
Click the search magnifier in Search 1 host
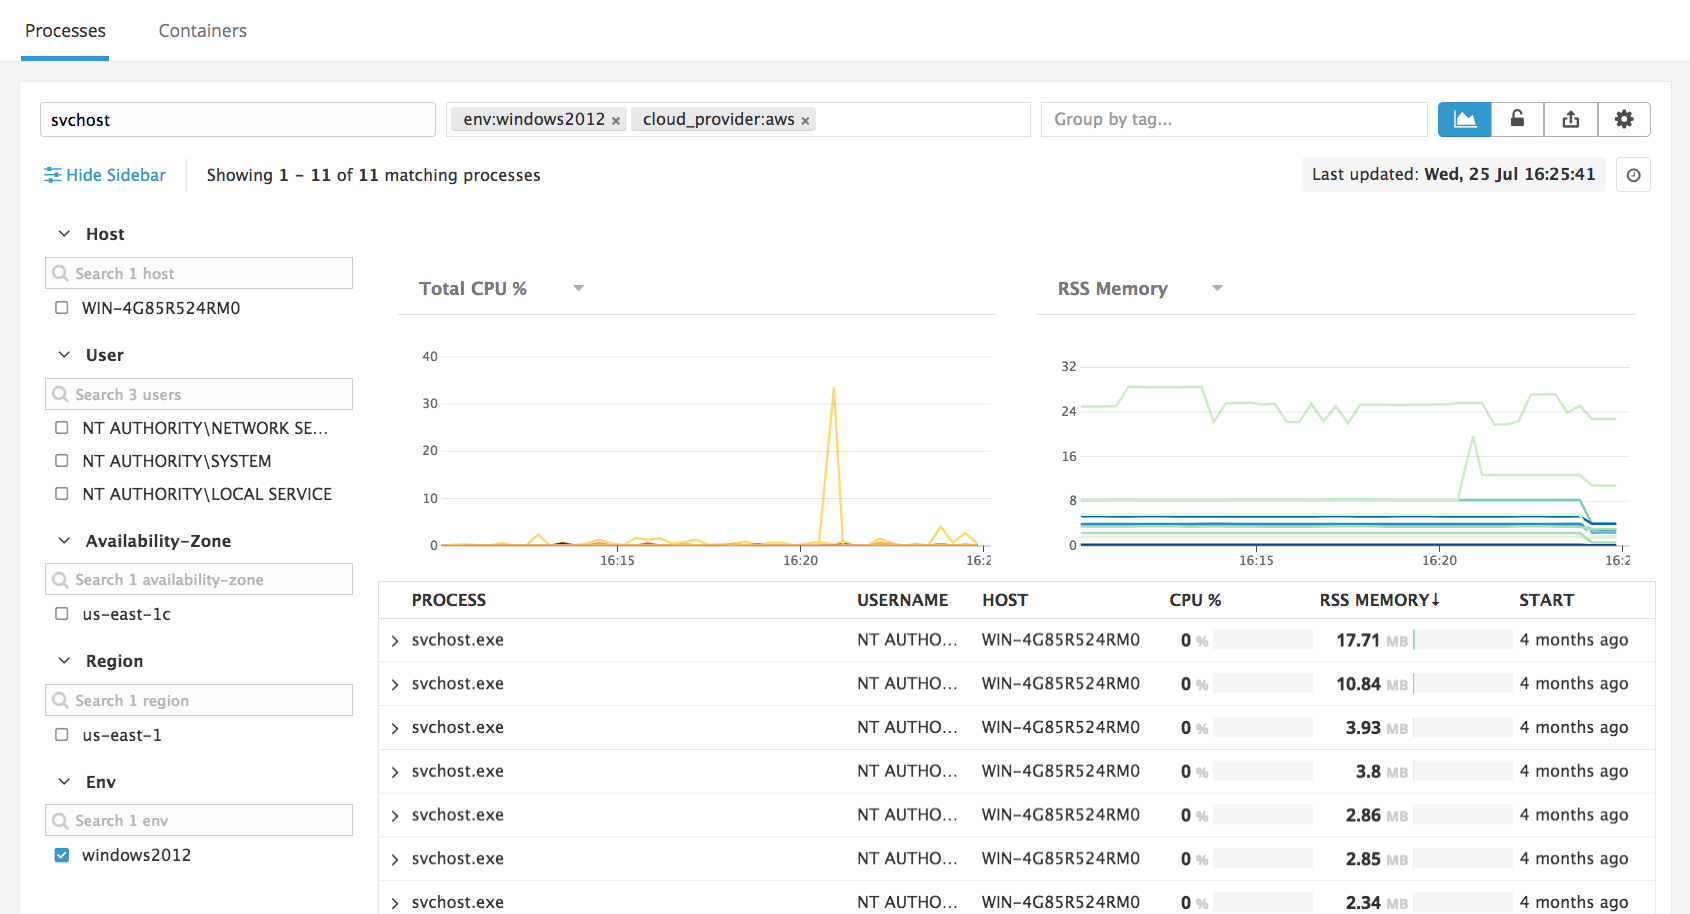point(62,272)
